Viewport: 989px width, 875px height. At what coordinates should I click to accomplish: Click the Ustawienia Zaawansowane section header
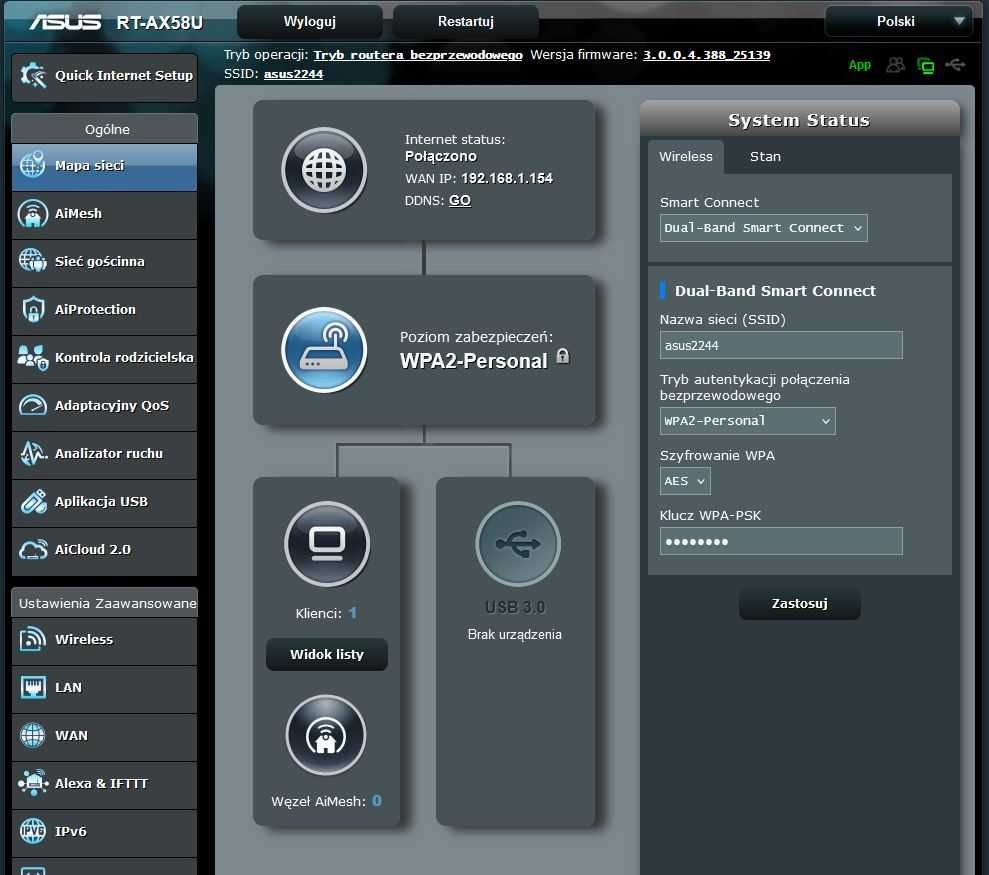point(105,603)
